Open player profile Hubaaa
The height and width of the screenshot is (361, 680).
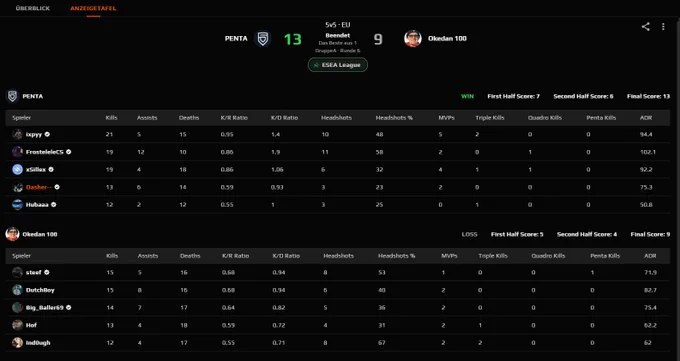[x=37, y=205]
